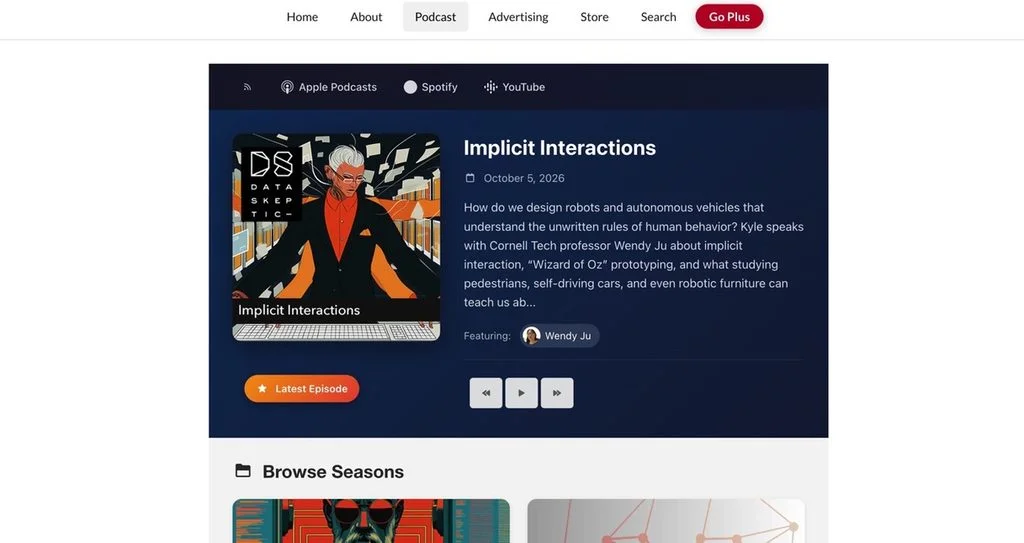Click the Featuring: label

coord(487,336)
